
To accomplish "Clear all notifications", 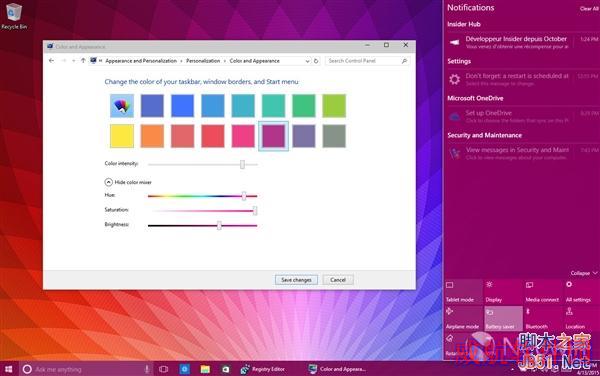I will pyautogui.click(x=589, y=8).
